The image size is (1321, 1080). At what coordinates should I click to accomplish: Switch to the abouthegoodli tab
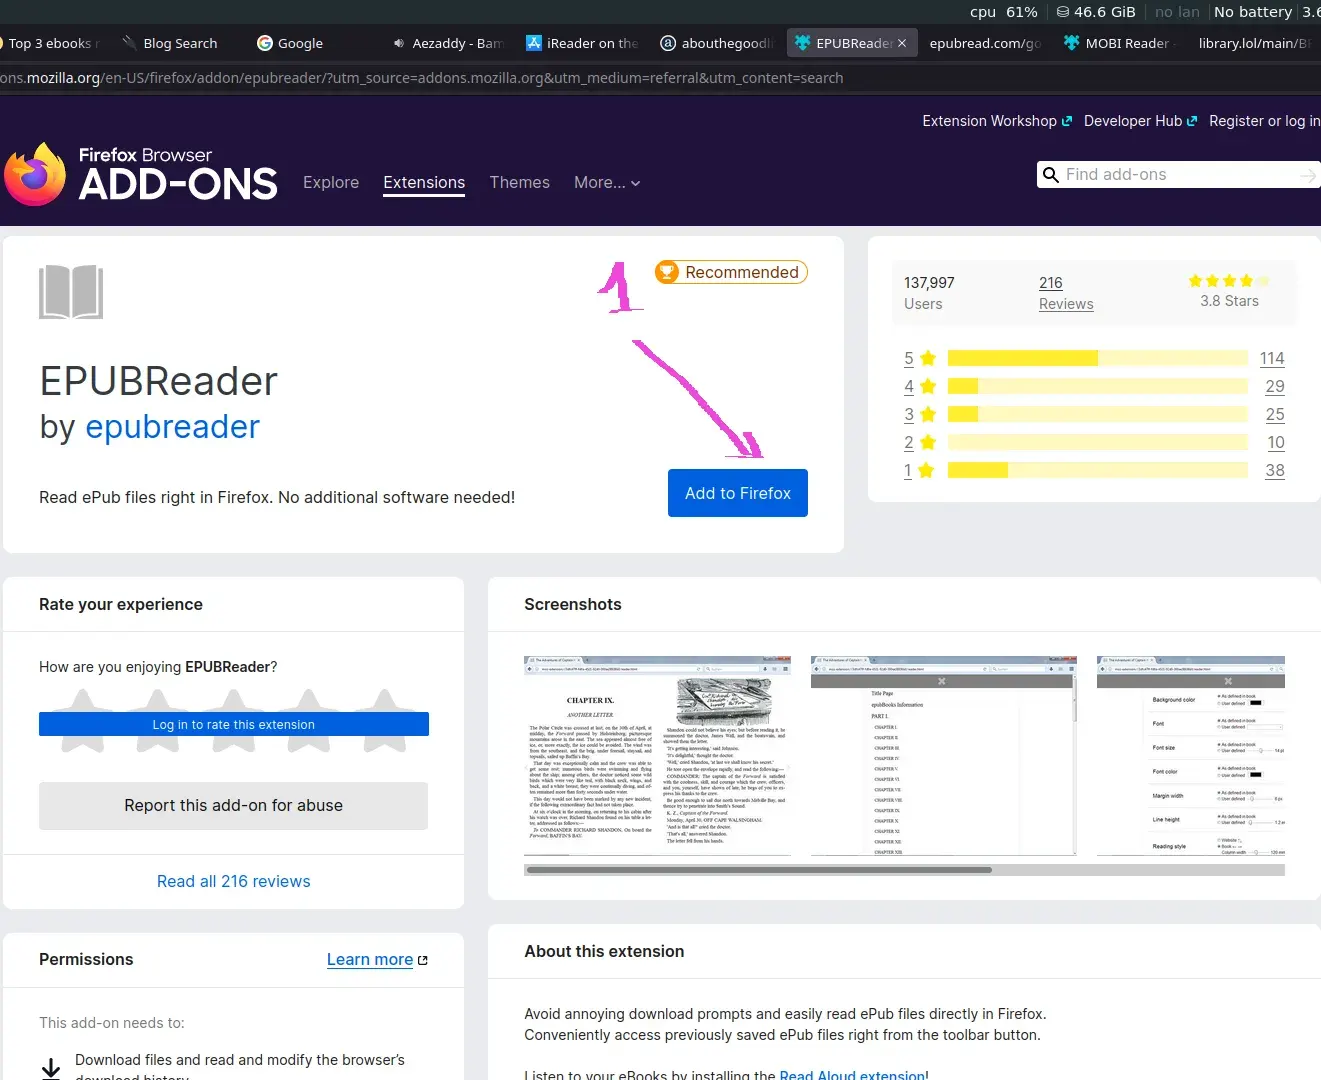(717, 43)
